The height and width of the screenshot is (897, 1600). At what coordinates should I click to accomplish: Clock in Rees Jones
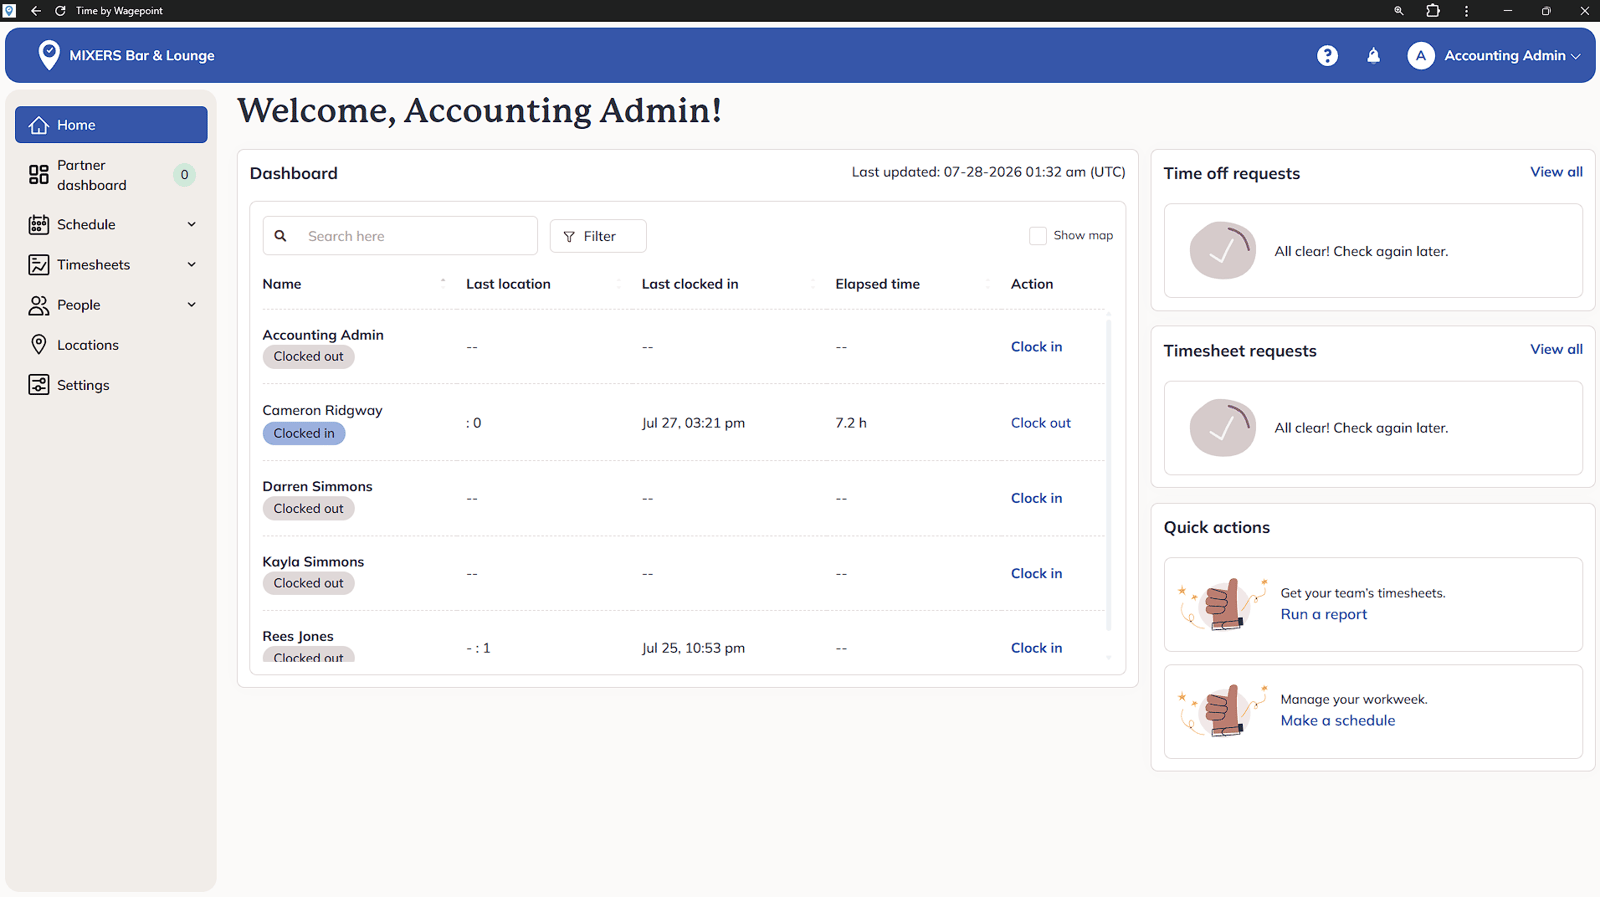pos(1036,648)
